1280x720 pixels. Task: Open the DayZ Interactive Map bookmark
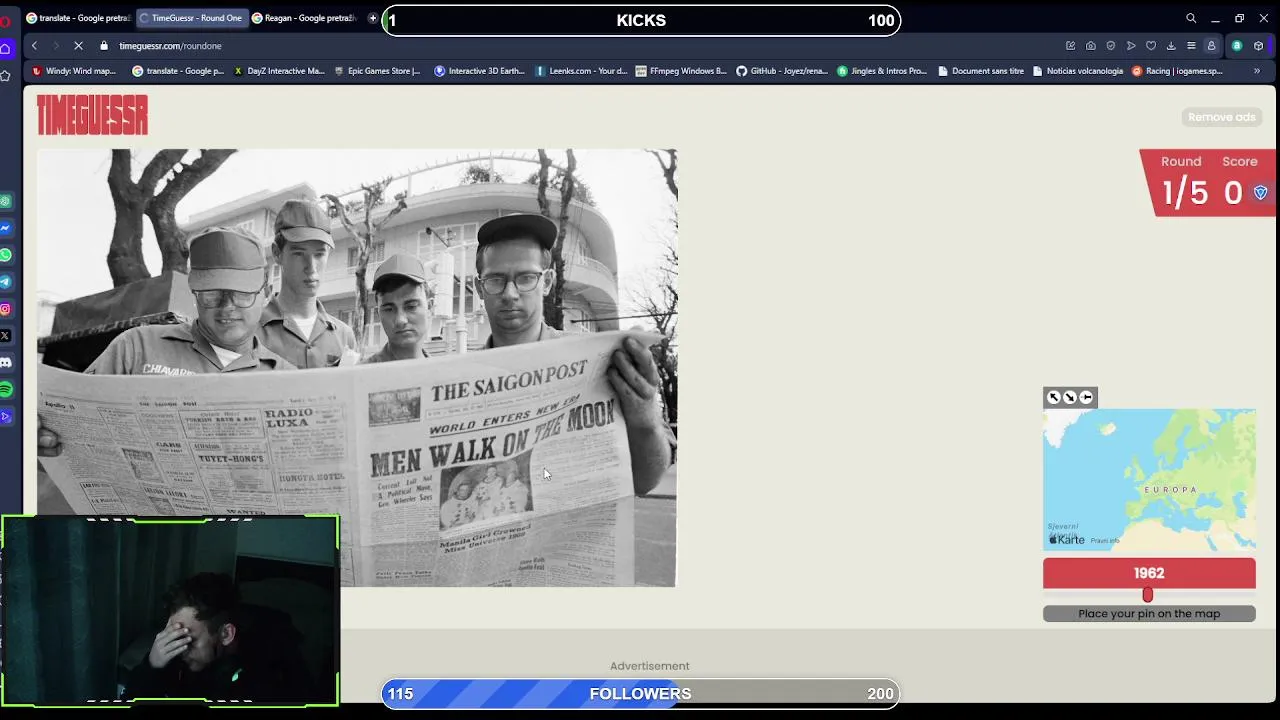tap(279, 71)
